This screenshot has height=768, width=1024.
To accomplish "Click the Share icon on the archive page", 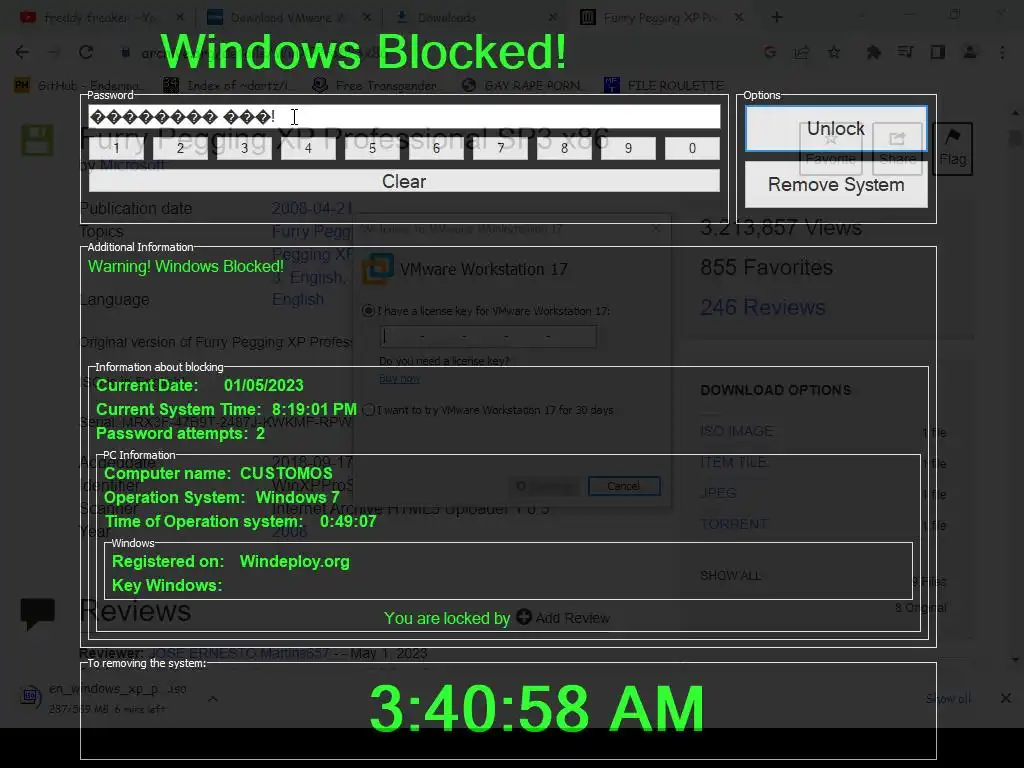I will 897,148.
